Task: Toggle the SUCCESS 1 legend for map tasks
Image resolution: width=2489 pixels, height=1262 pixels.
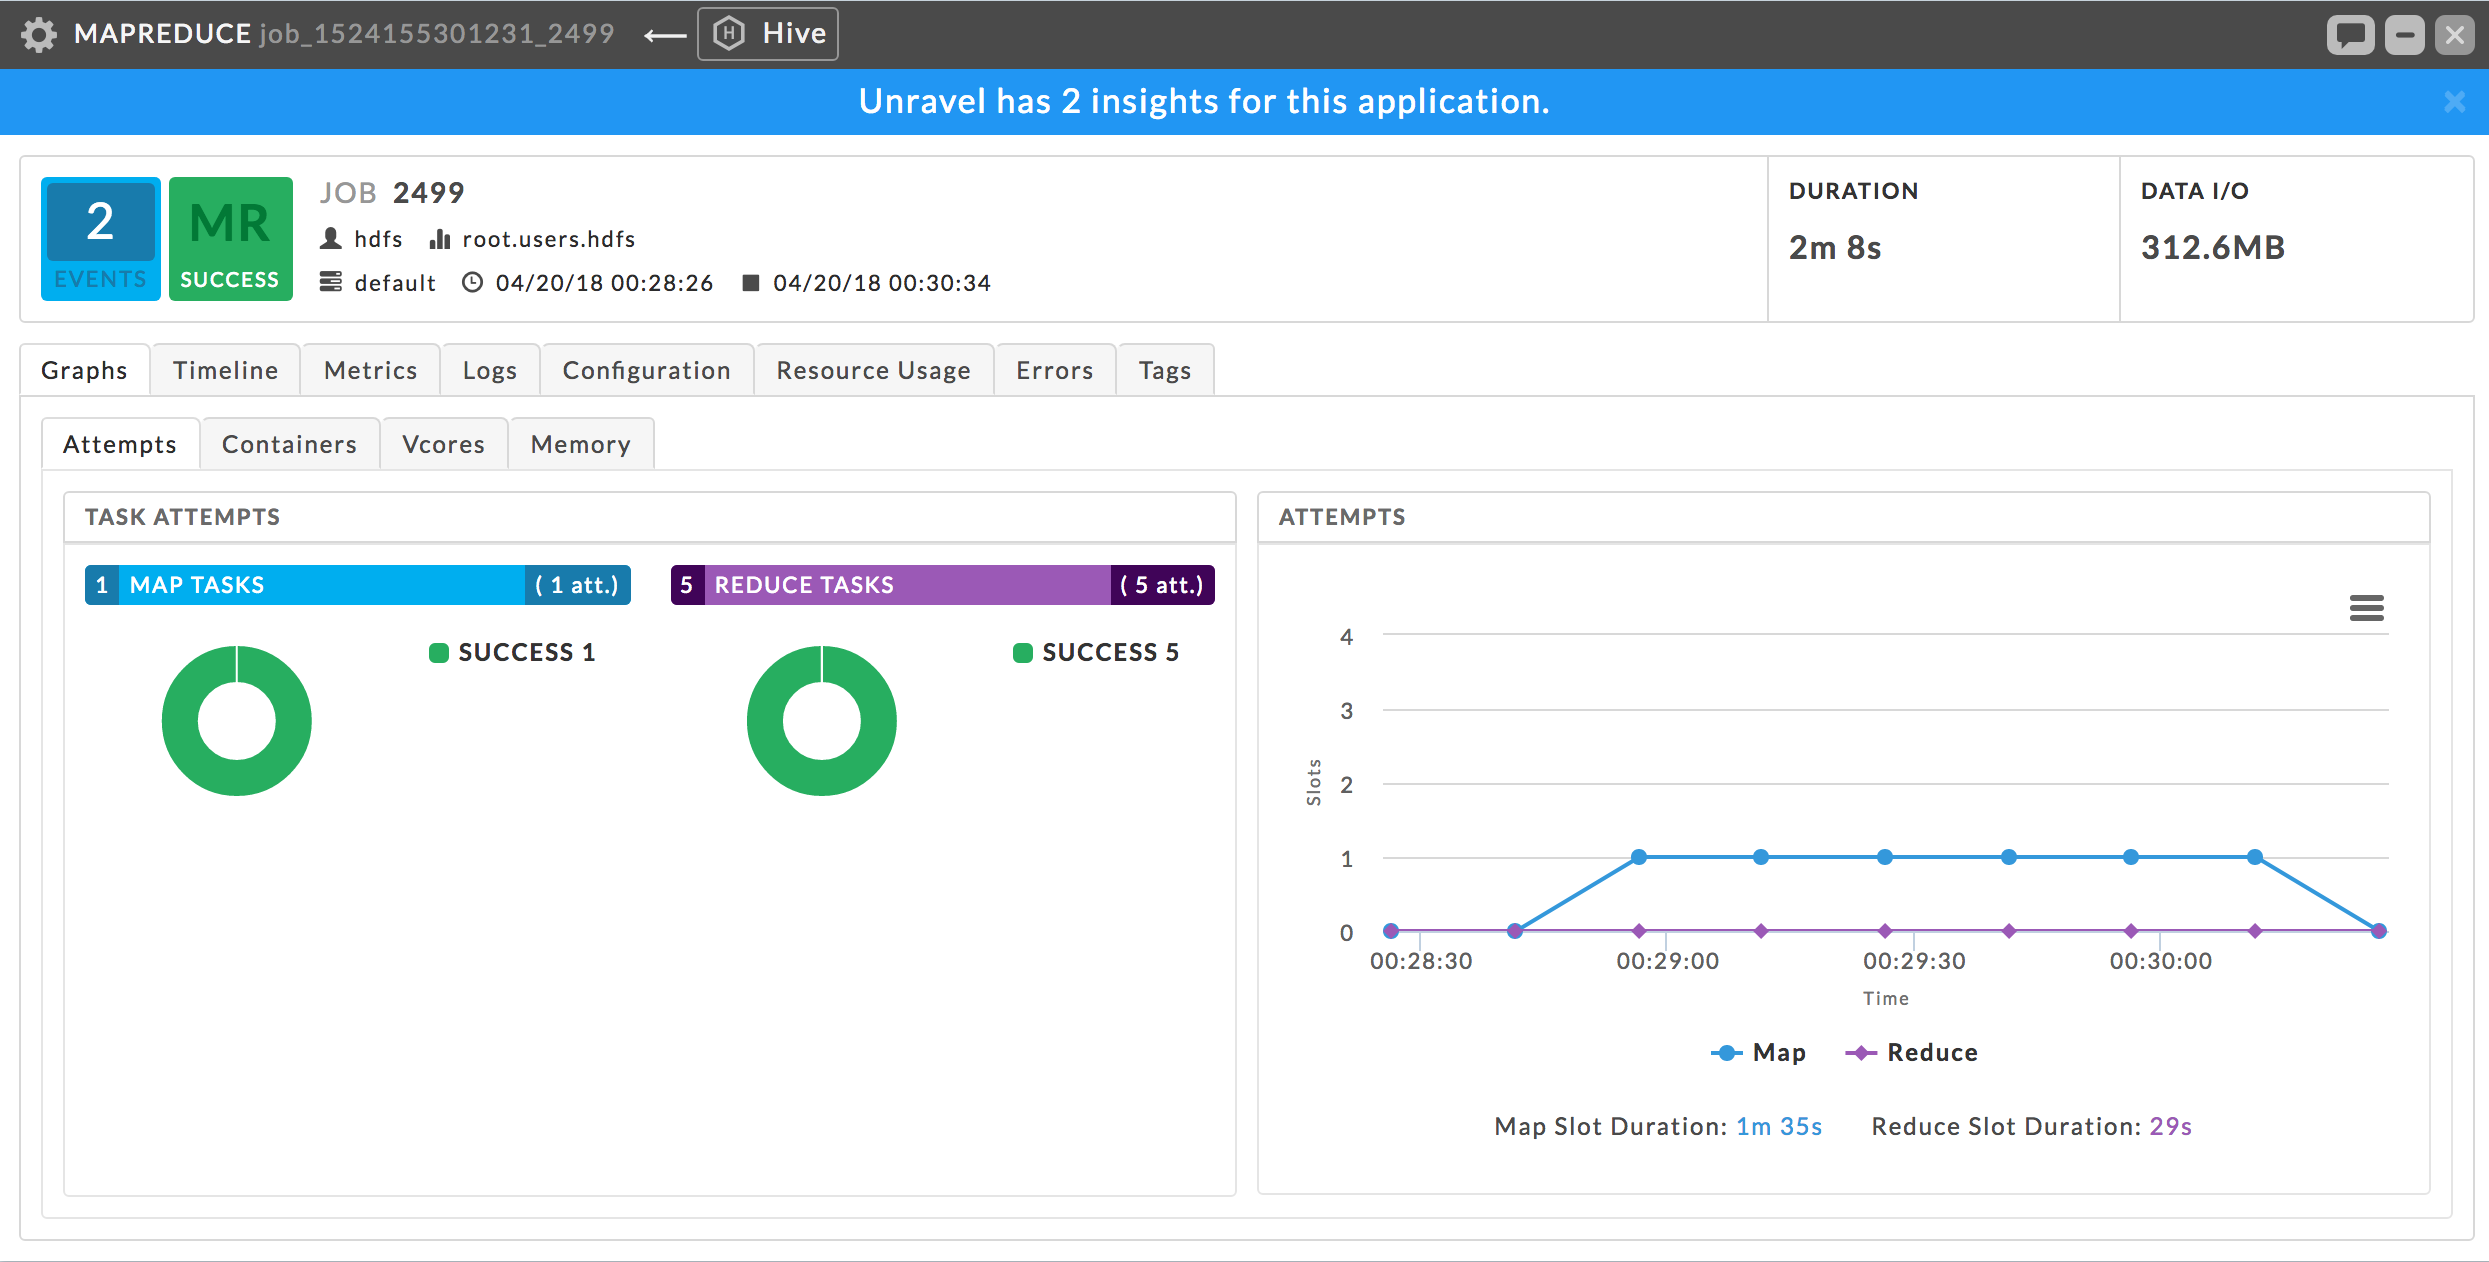Action: click(513, 652)
